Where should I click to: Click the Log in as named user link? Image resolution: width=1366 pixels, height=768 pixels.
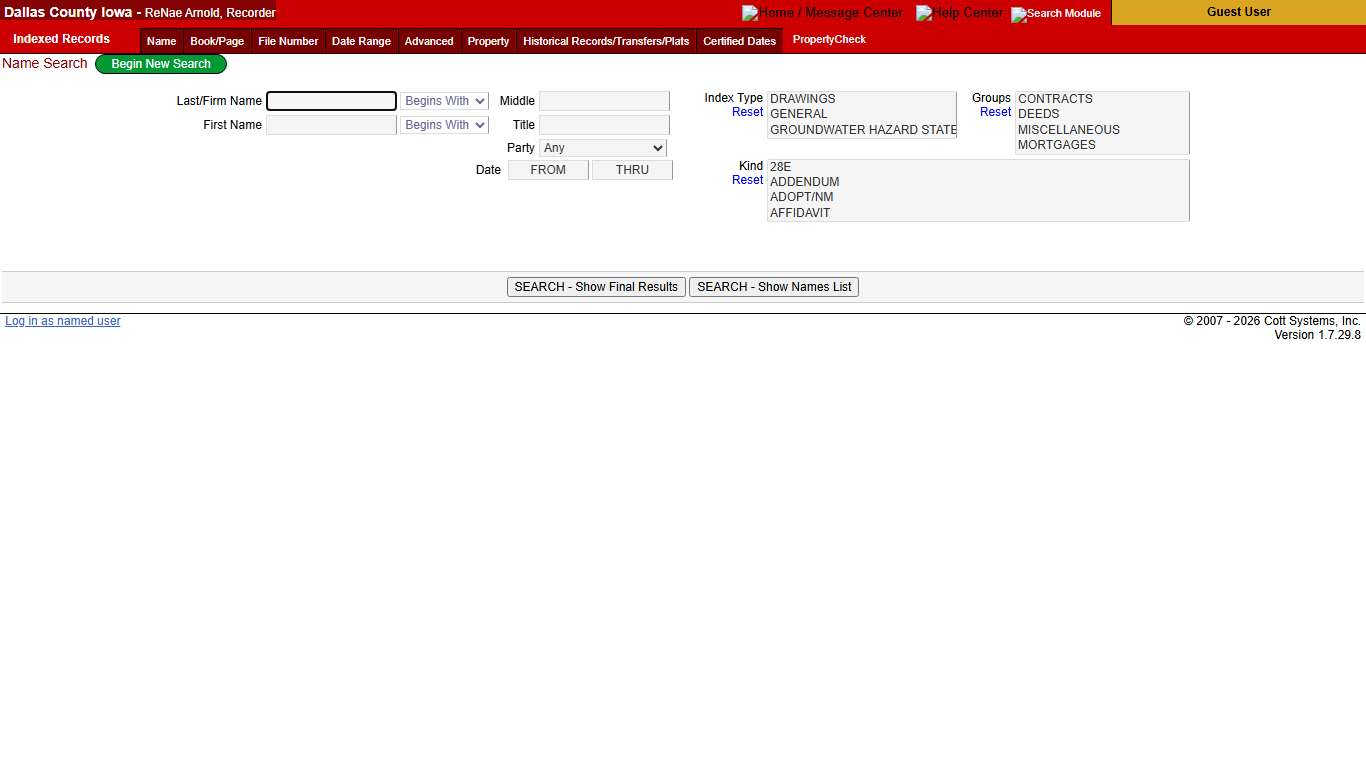(62, 320)
